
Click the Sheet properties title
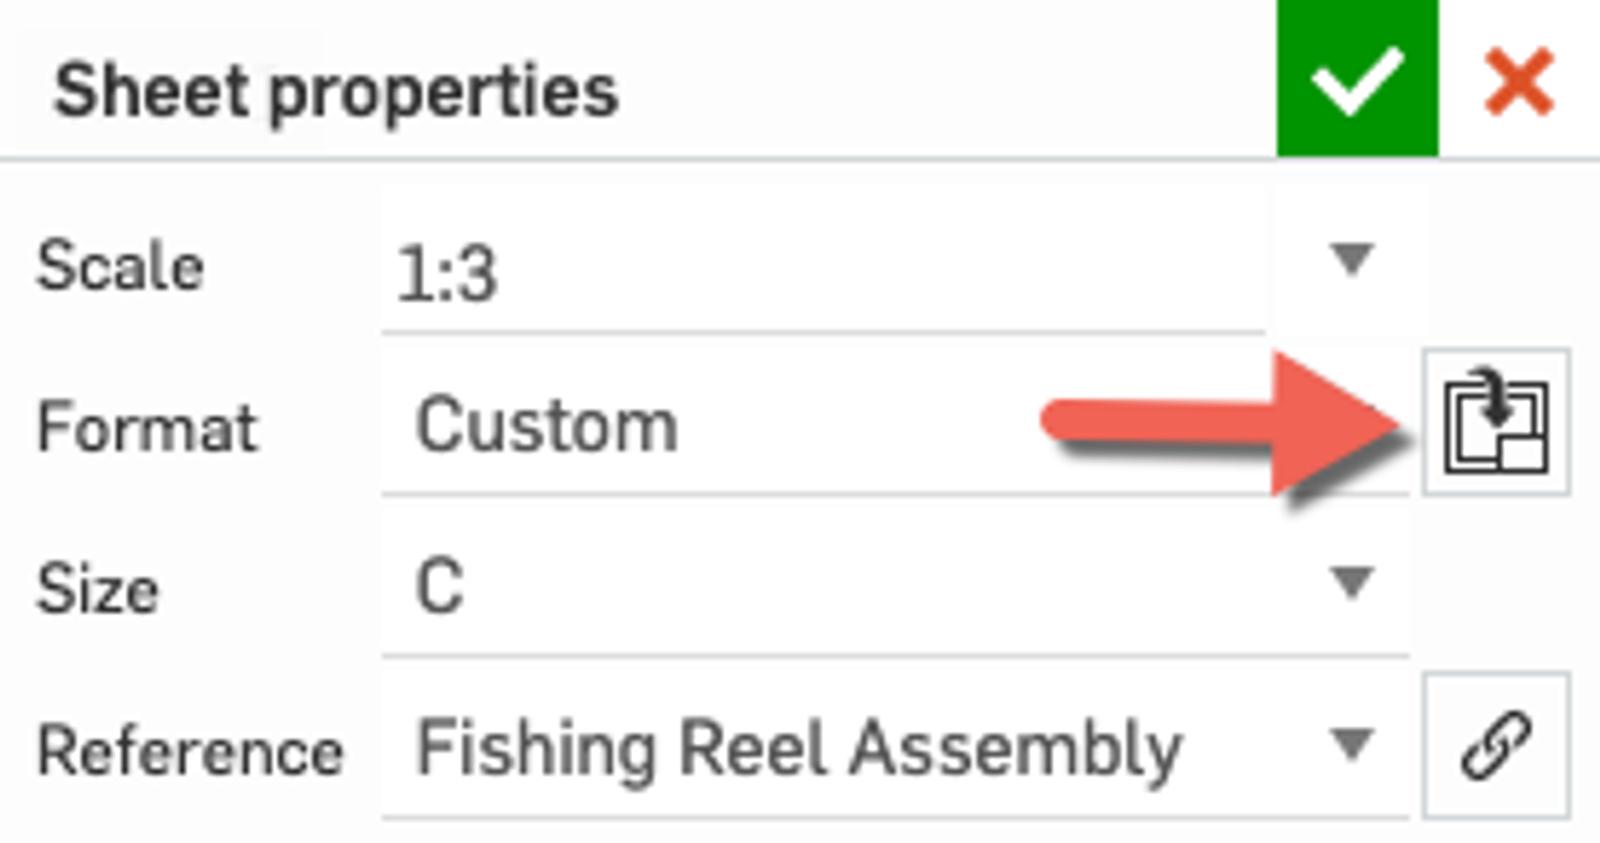(336, 91)
